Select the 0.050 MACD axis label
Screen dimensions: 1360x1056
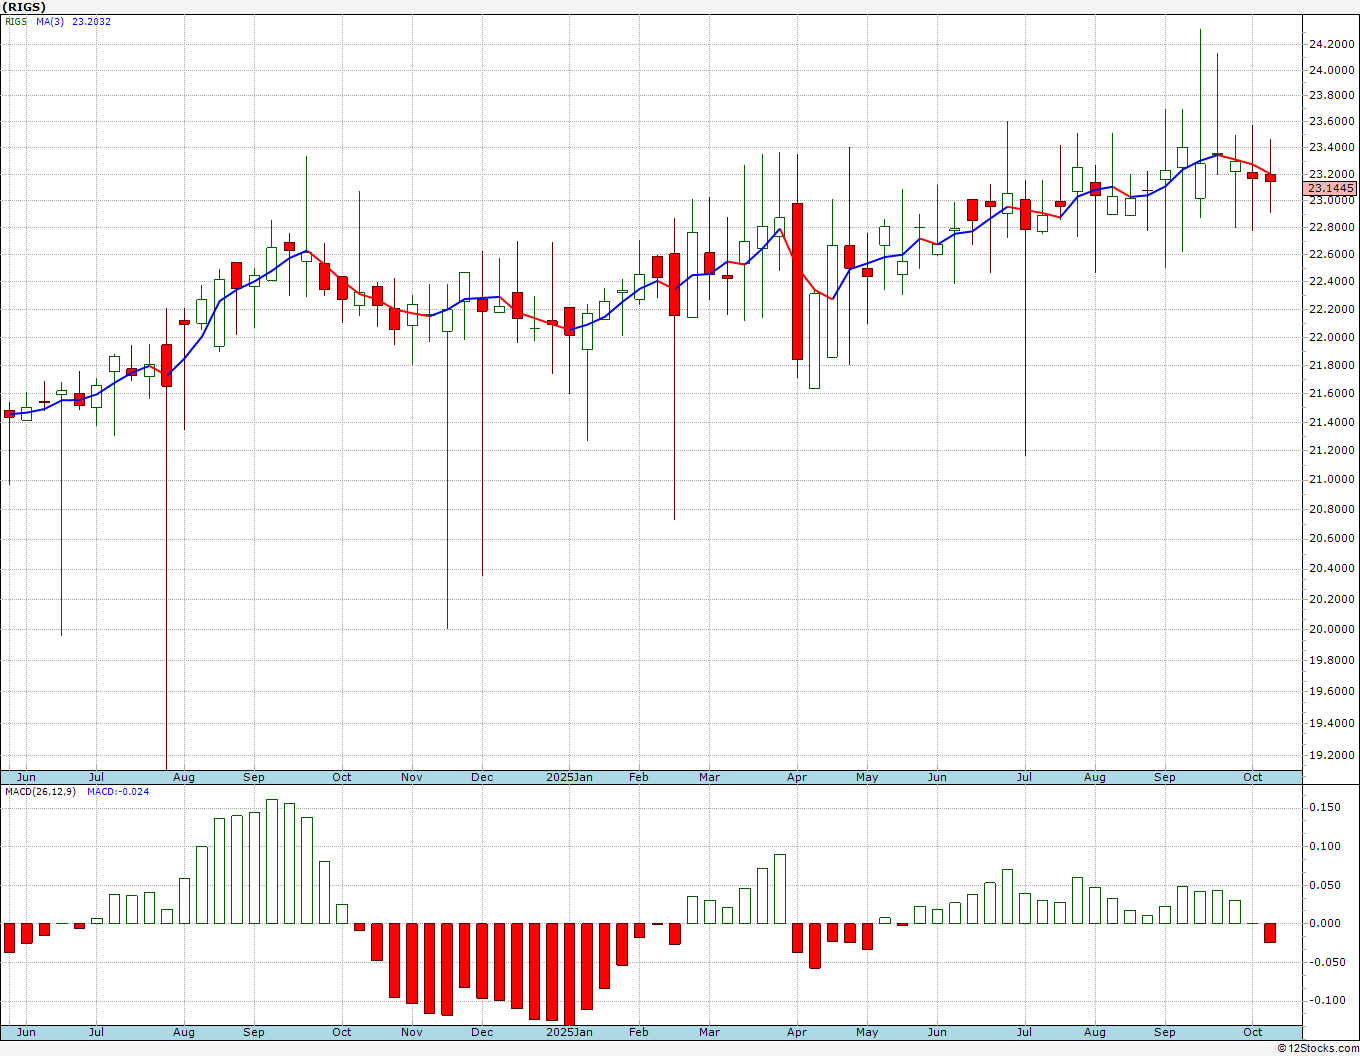1325,886
